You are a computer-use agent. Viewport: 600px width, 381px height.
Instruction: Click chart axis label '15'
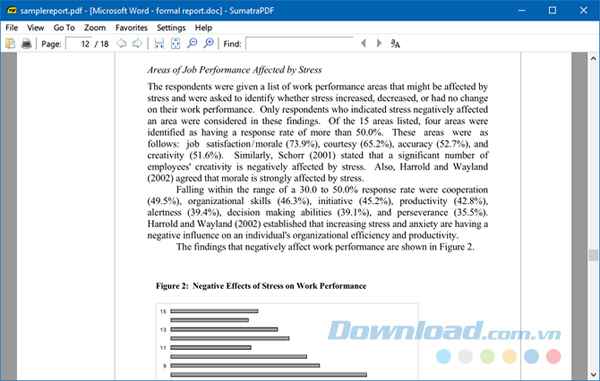click(x=163, y=311)
